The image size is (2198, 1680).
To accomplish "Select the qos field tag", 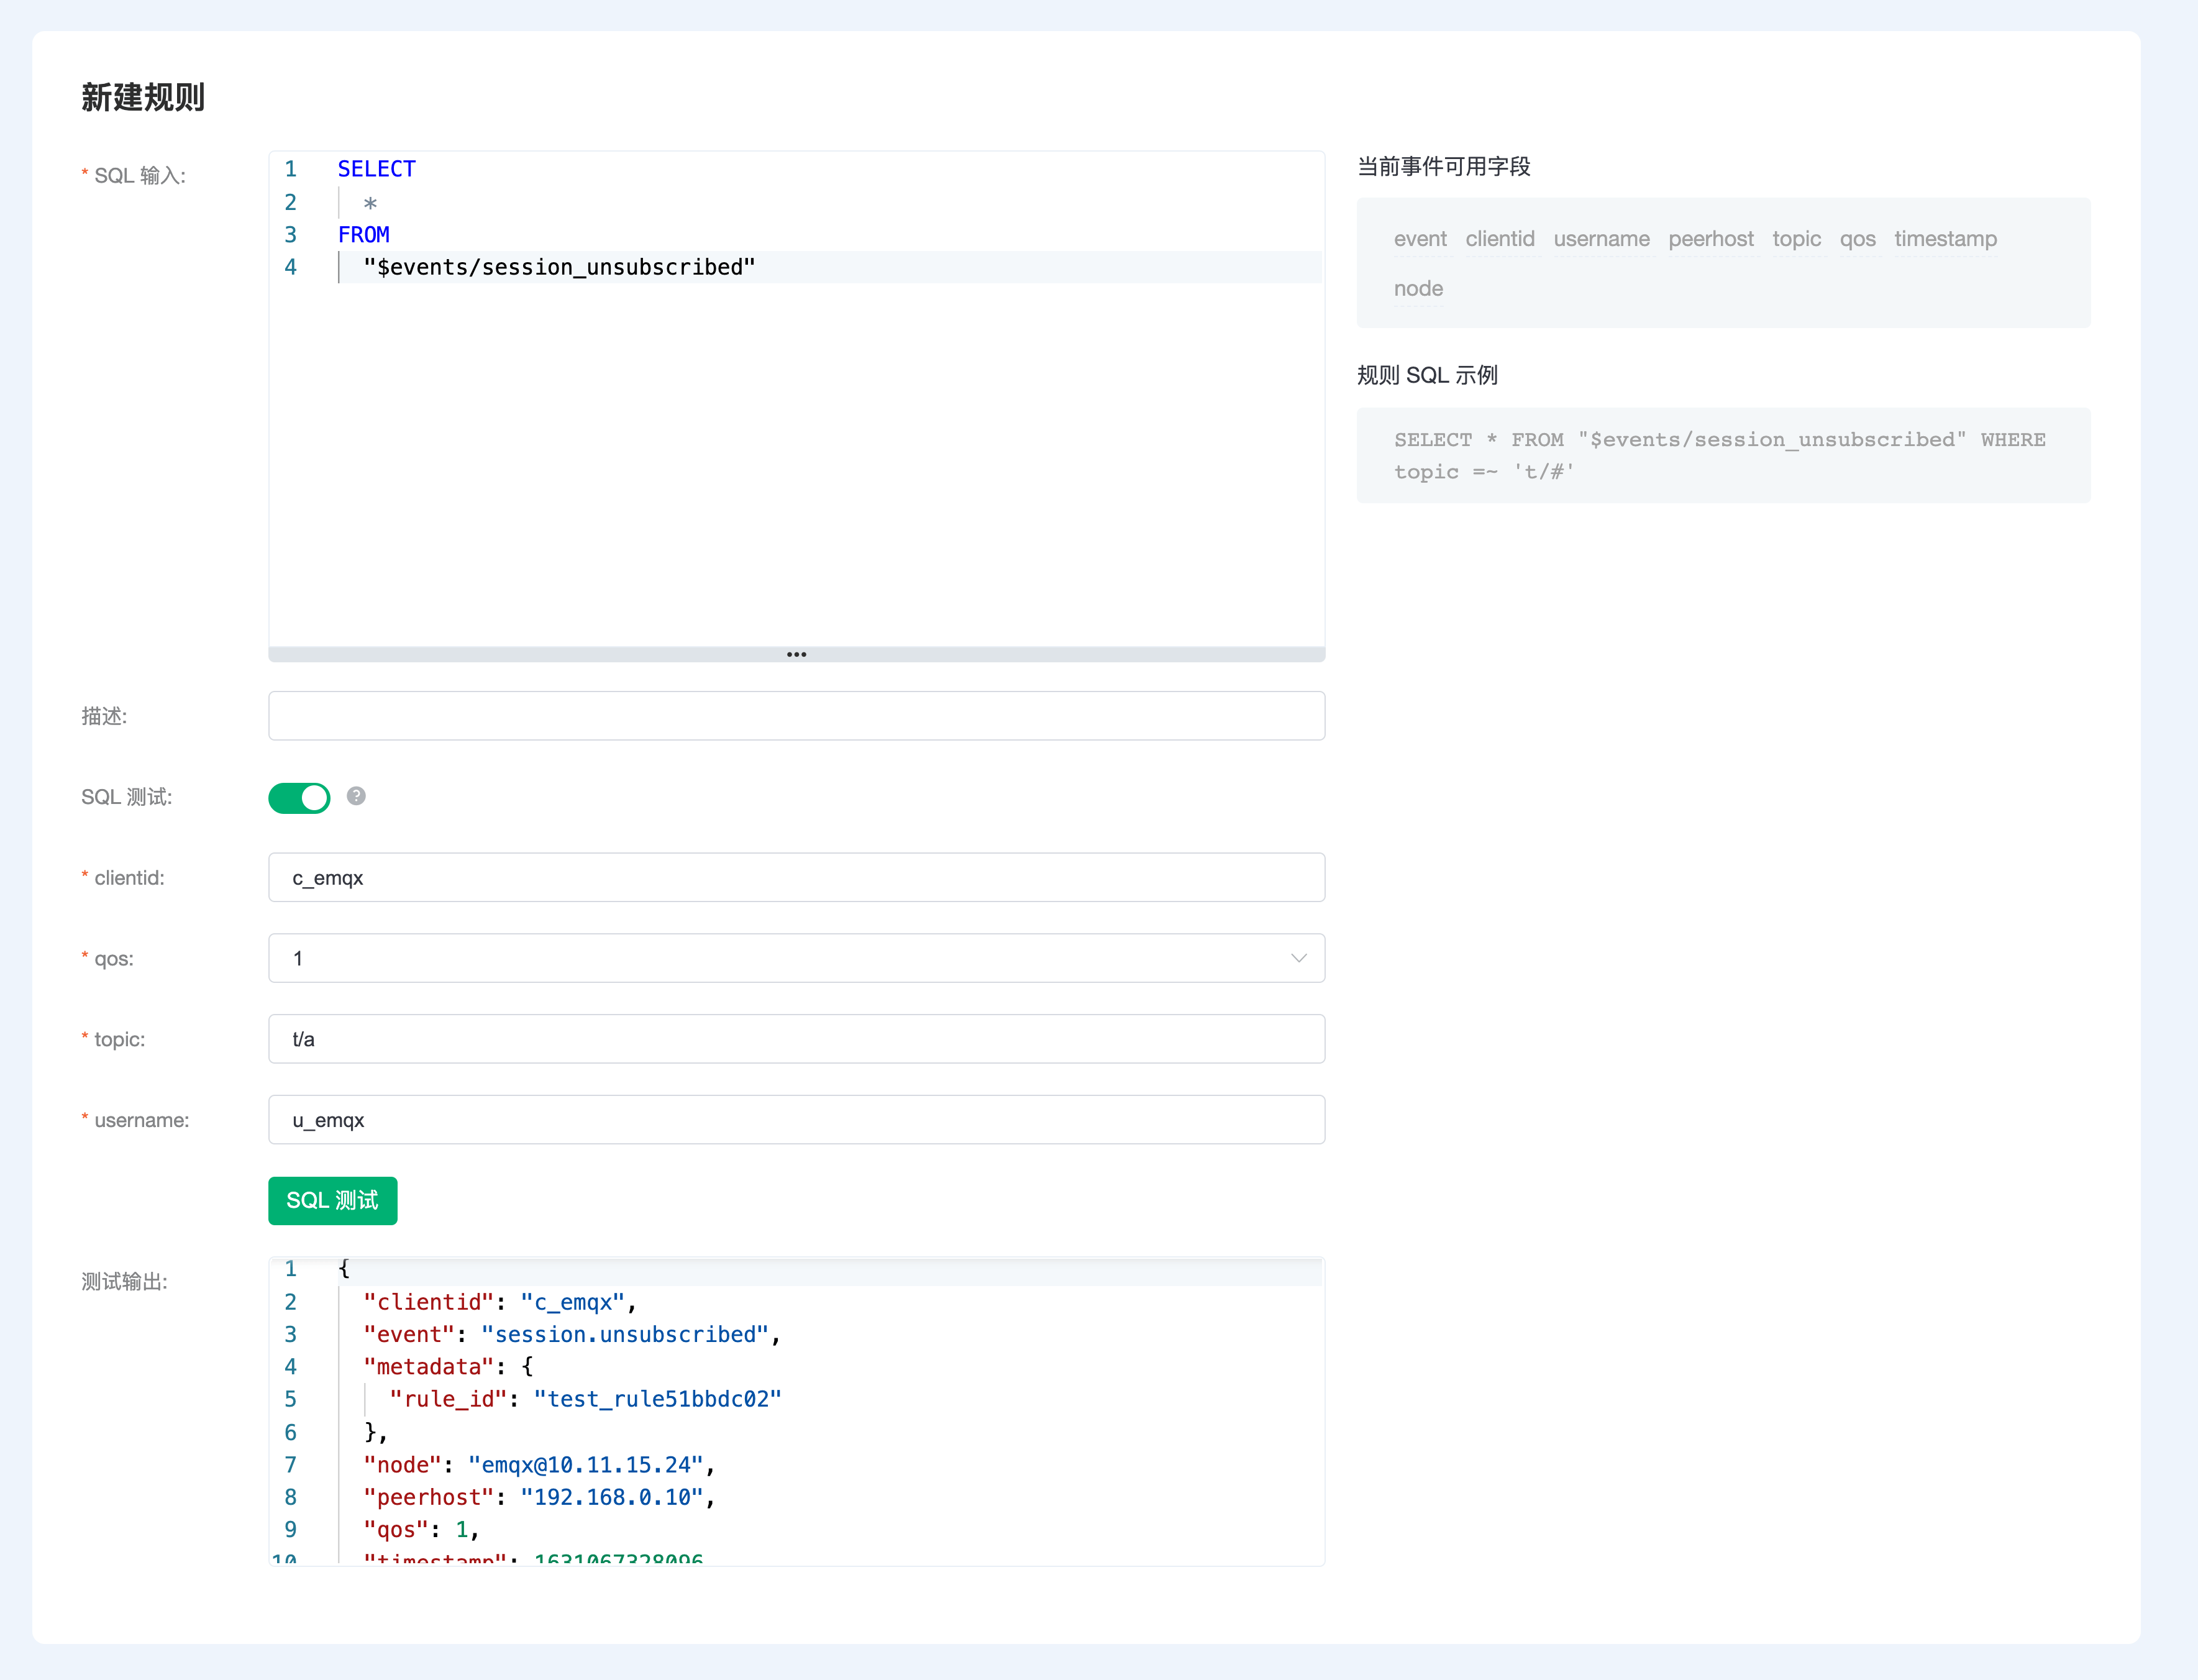I will pyautogui.click(x=1857, y=239).
